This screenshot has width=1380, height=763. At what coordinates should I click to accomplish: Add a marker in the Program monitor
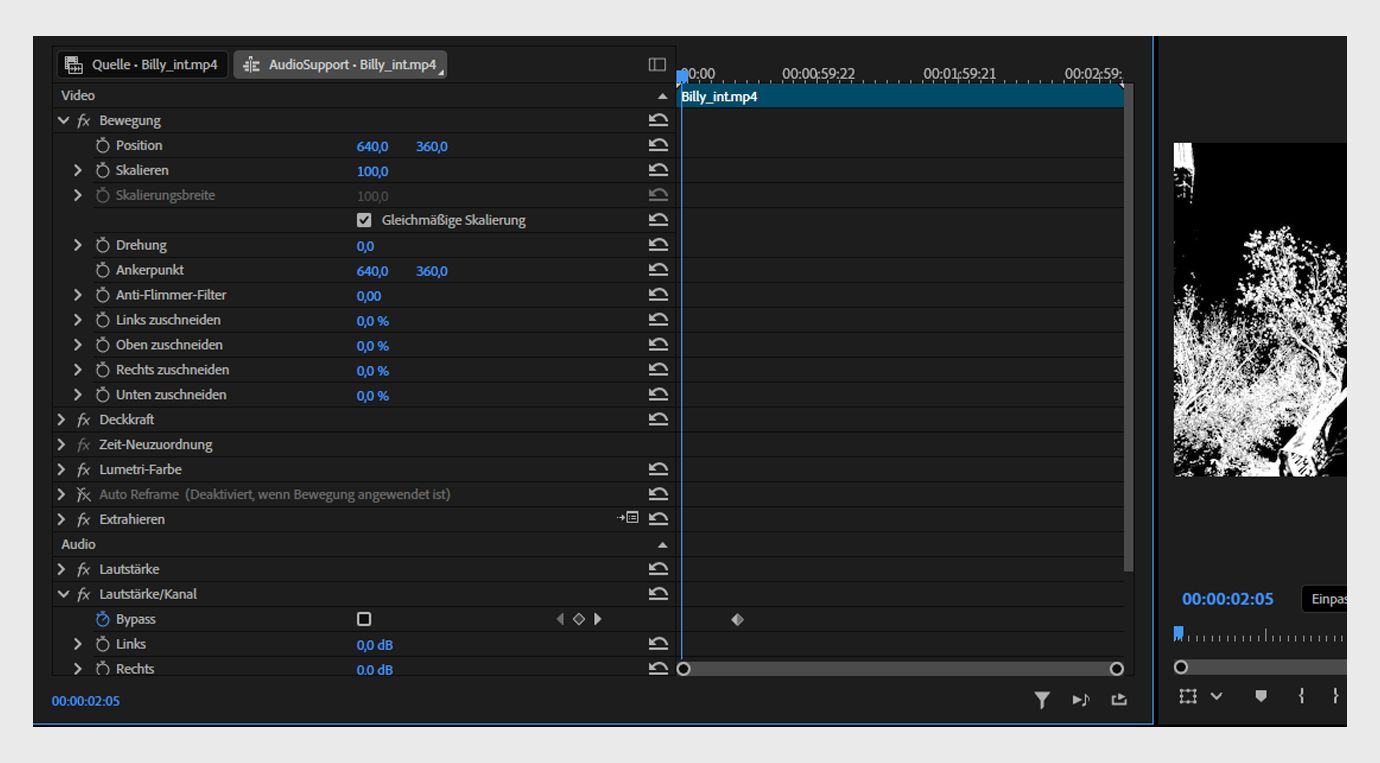[1261, 696]
